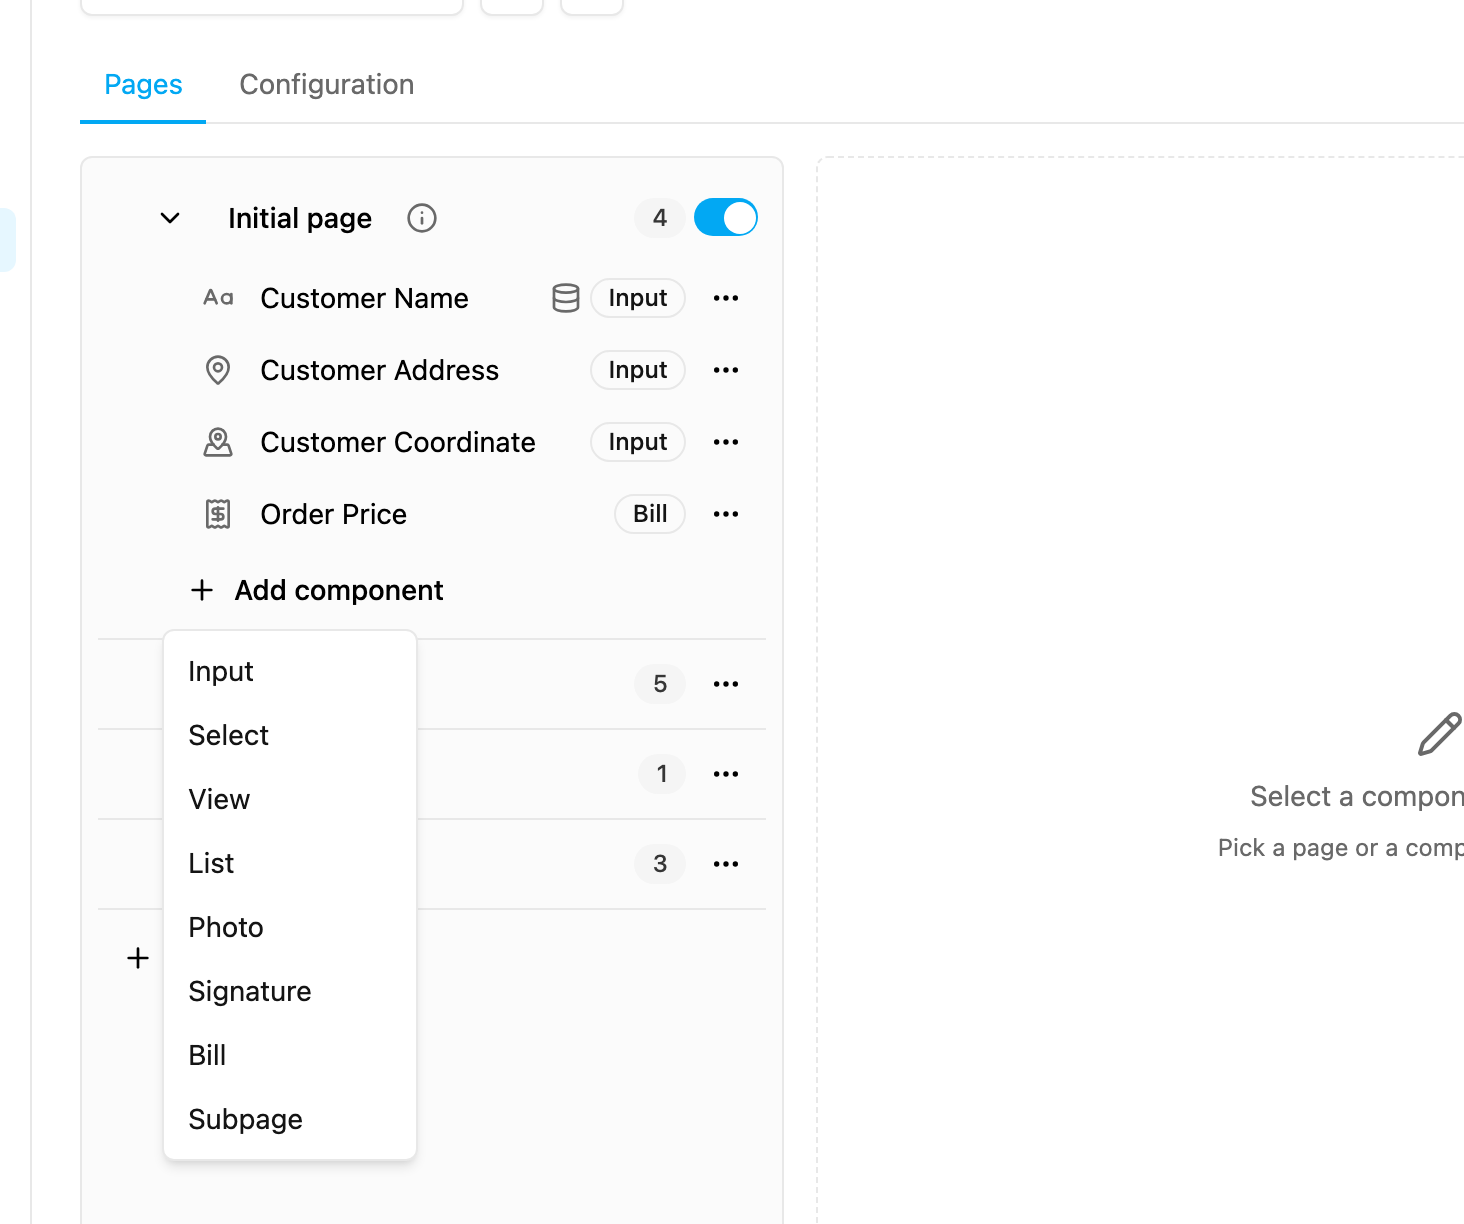Click the plus icon to add page
Screen dimensions: 1464x1224
138,958
